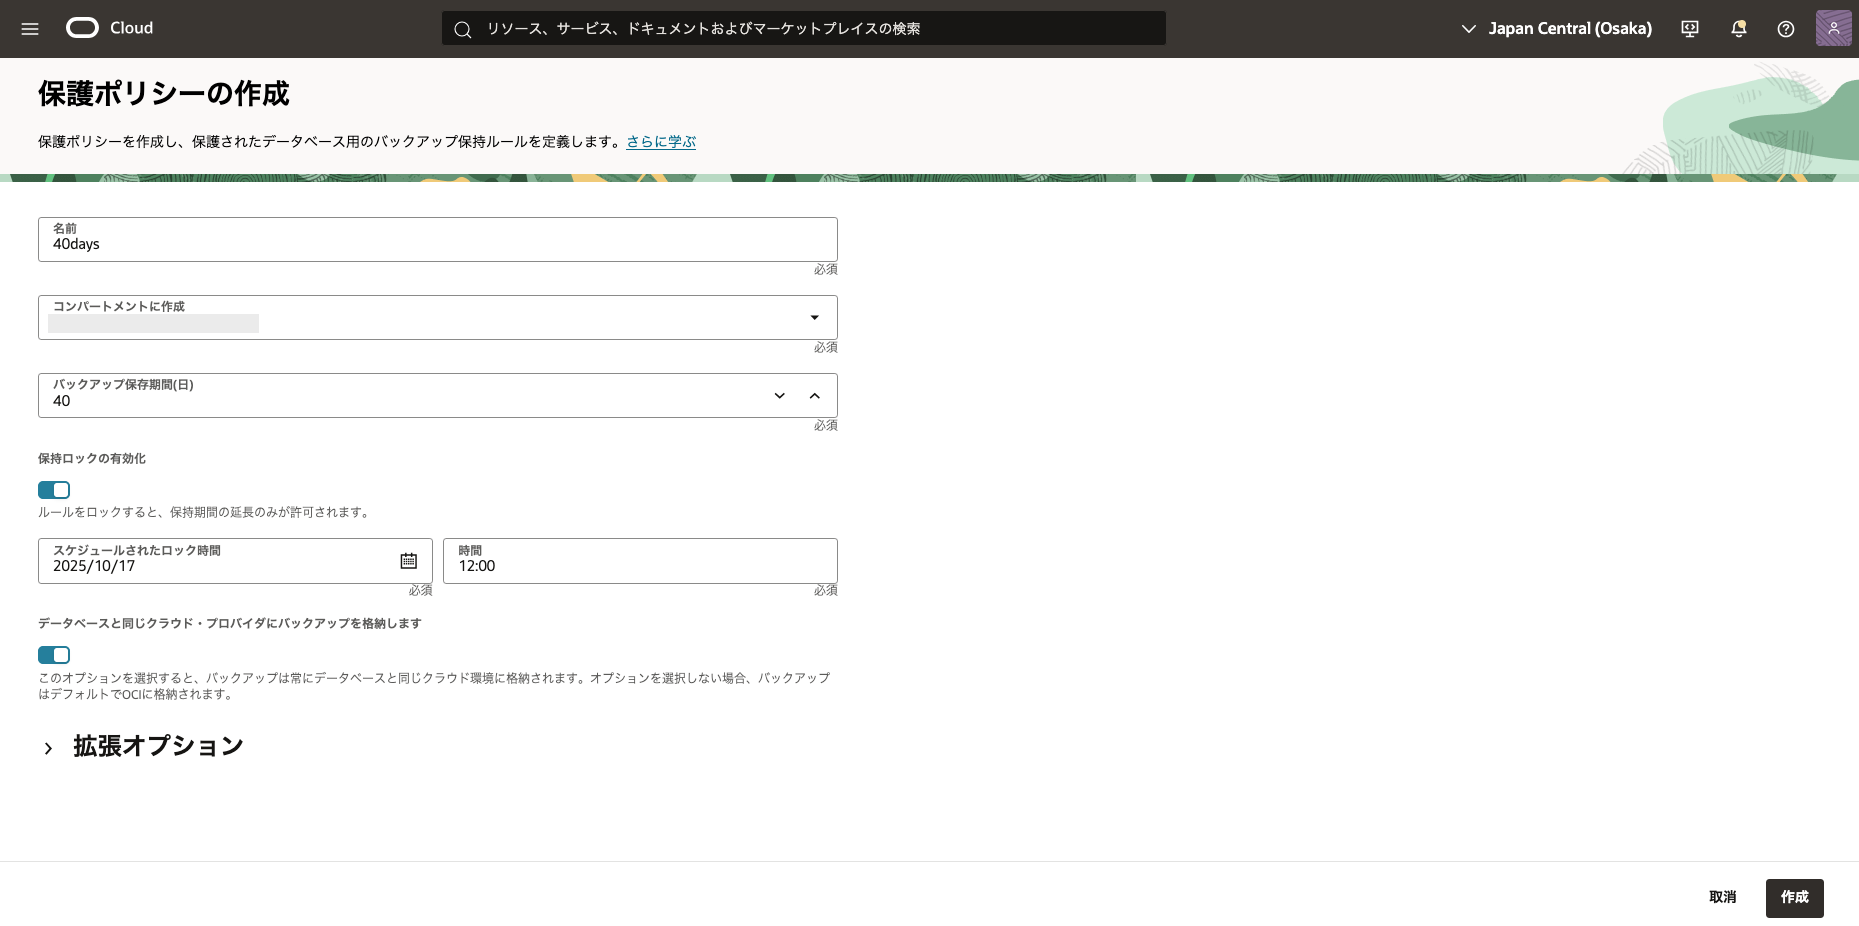The width and height of the screenshot is (1859, 926).
Task: Decrease backup retention days with down arrow
Action: coord(780,396)
